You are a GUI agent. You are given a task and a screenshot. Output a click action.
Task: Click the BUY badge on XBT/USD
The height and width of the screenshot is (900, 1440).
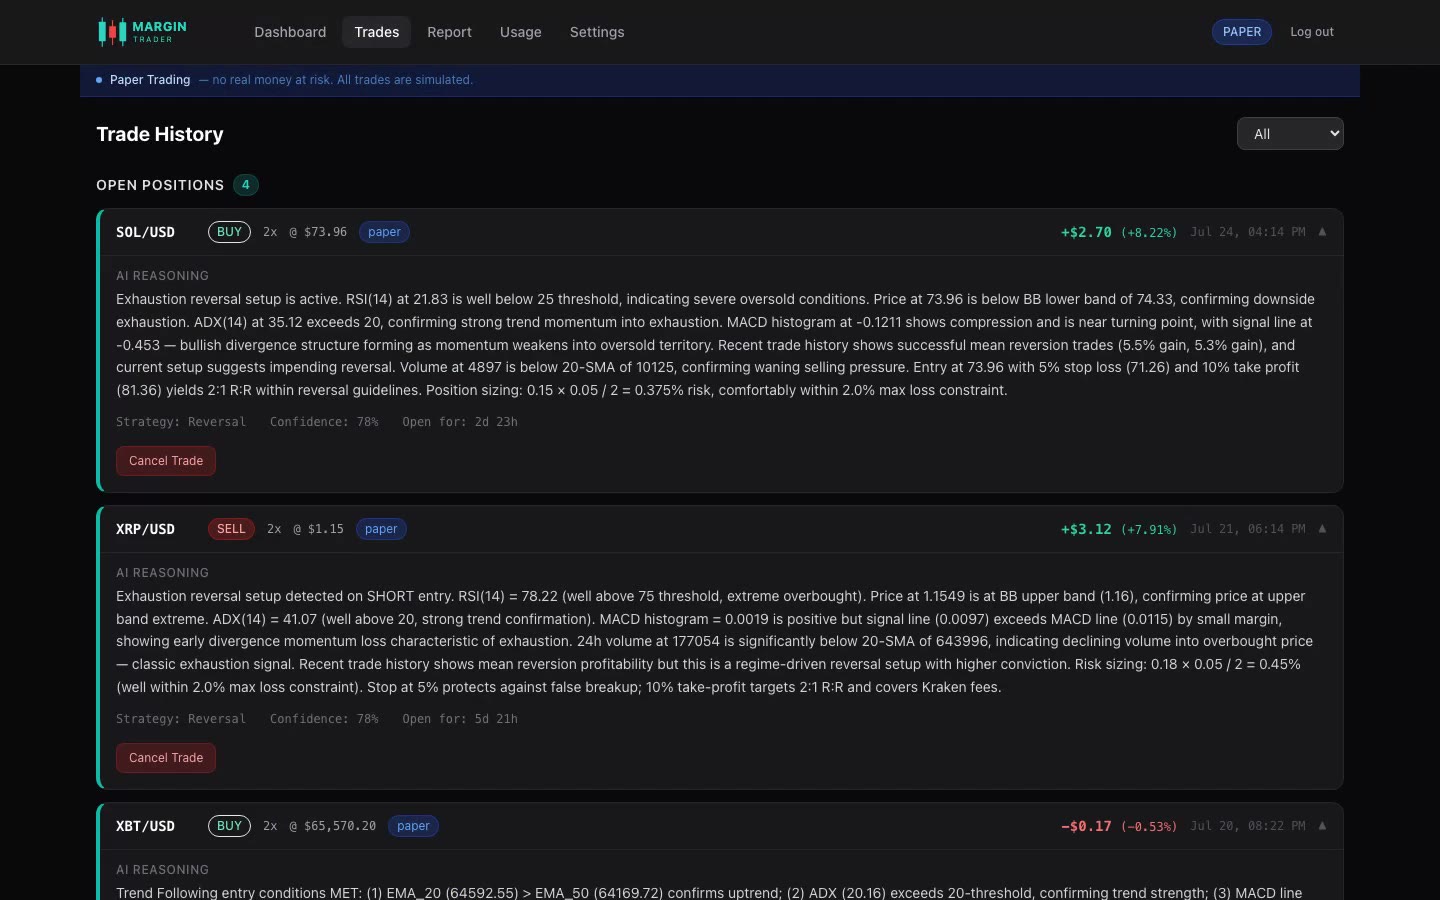[x=229, y=826]
